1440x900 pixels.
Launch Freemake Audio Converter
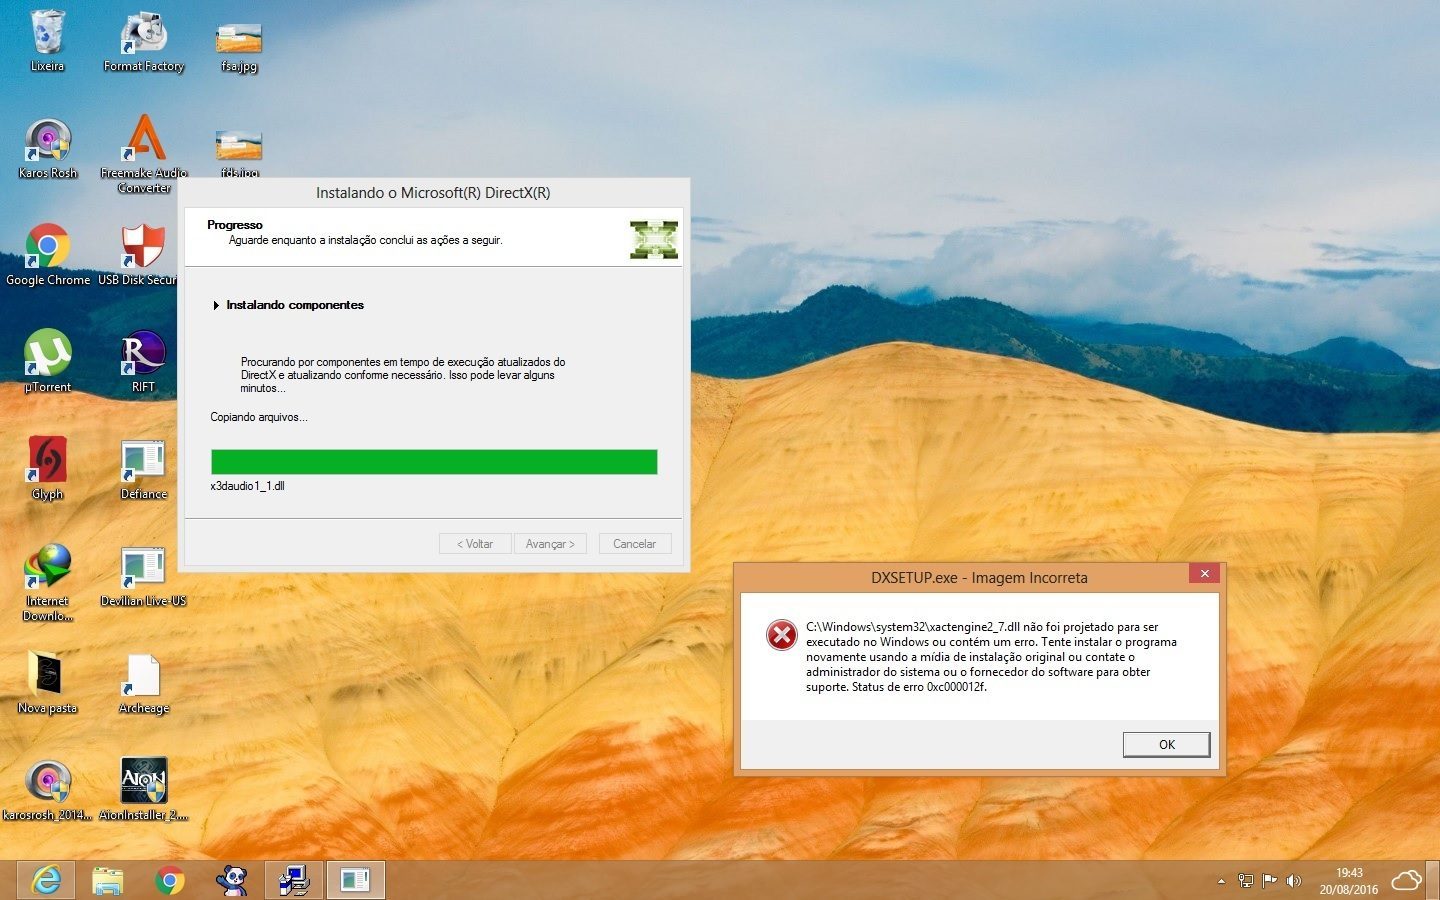click(144, 152)
